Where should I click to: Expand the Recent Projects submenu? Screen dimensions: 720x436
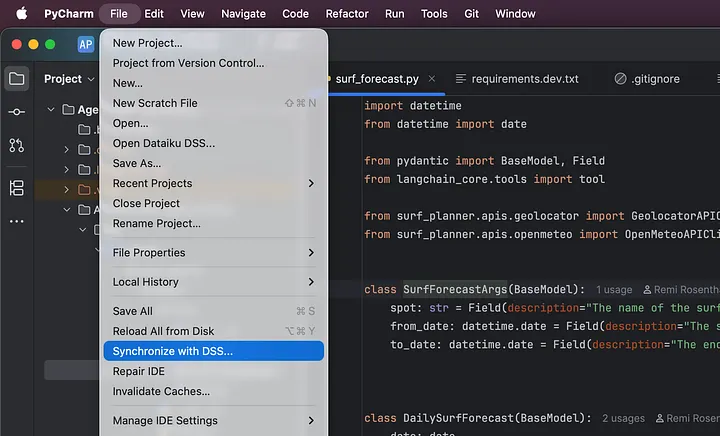[x=214, y=184]
